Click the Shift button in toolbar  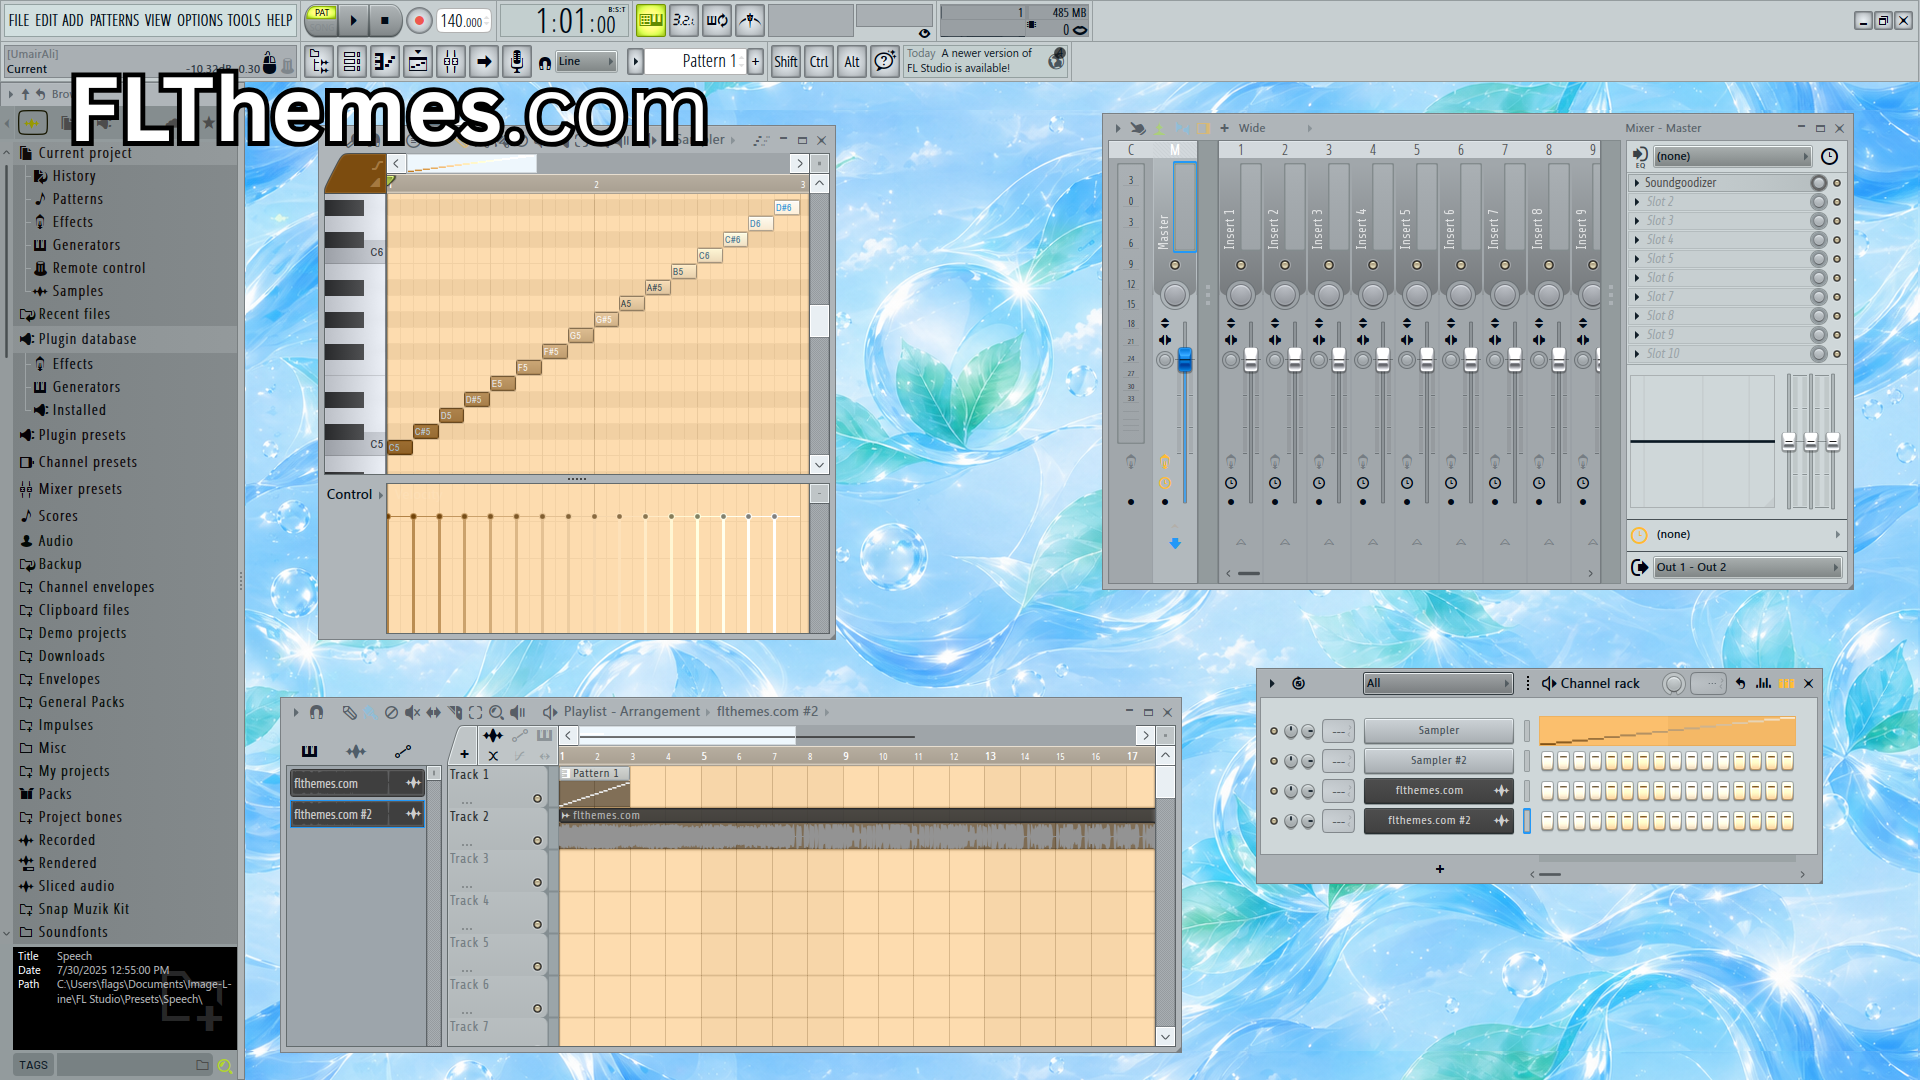[x=786, y=62]
